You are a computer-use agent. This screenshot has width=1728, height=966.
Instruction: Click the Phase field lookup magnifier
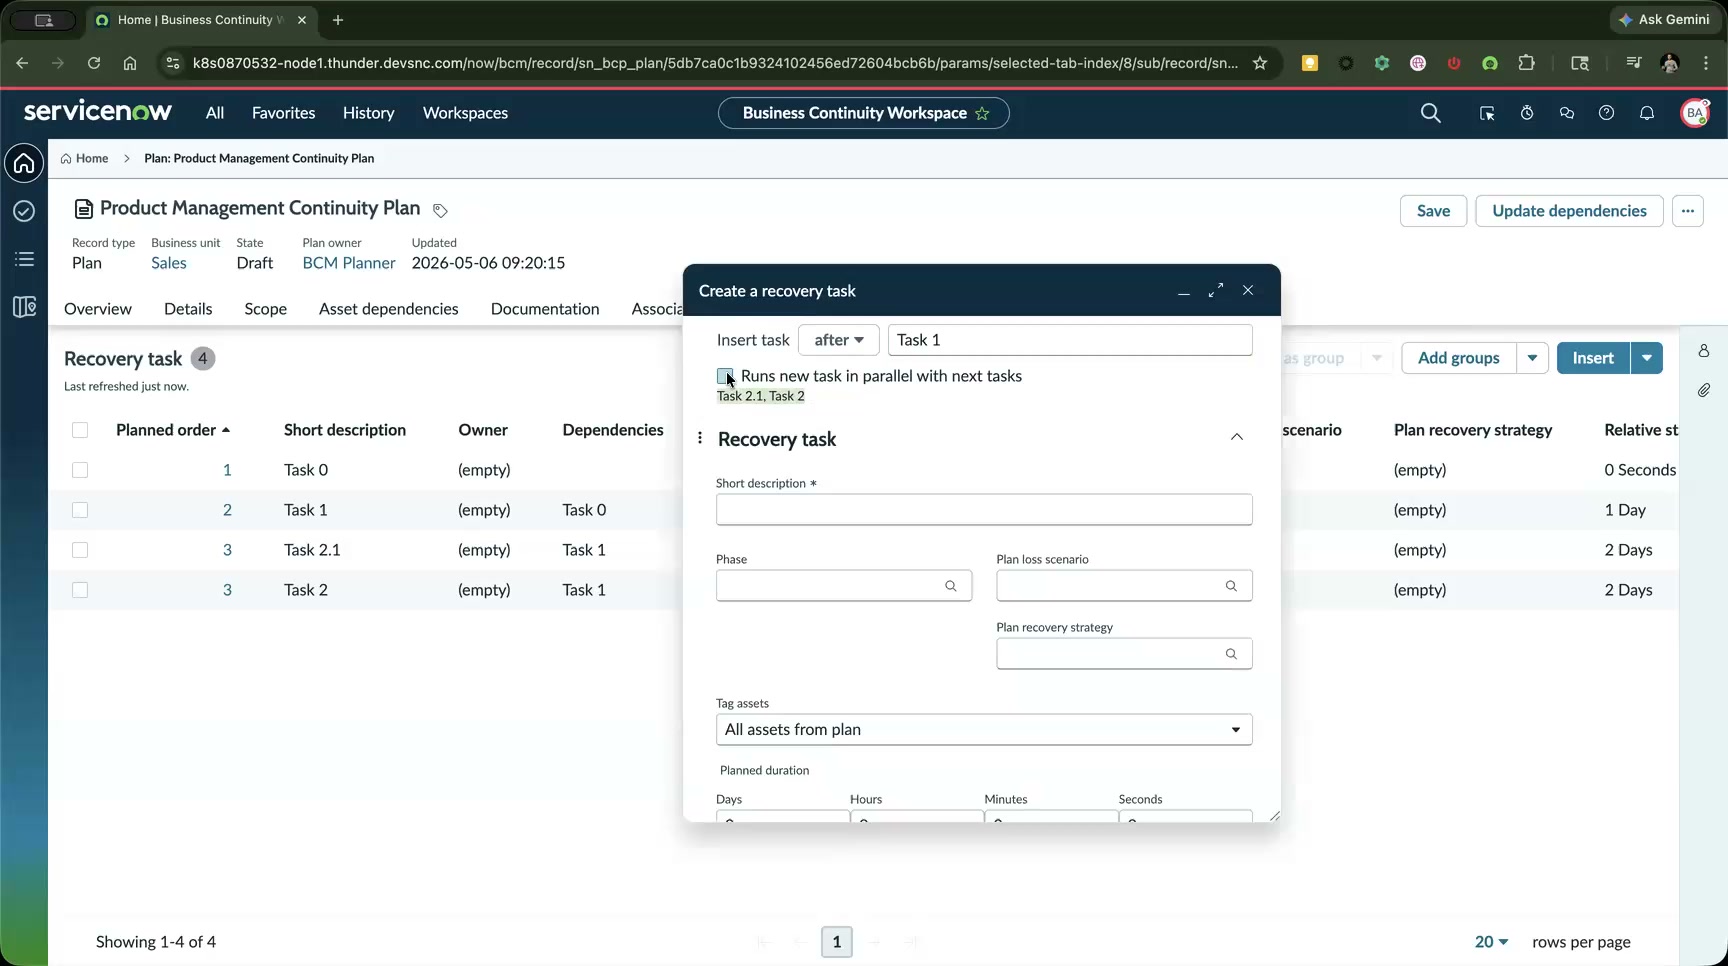tap(951, 586)
